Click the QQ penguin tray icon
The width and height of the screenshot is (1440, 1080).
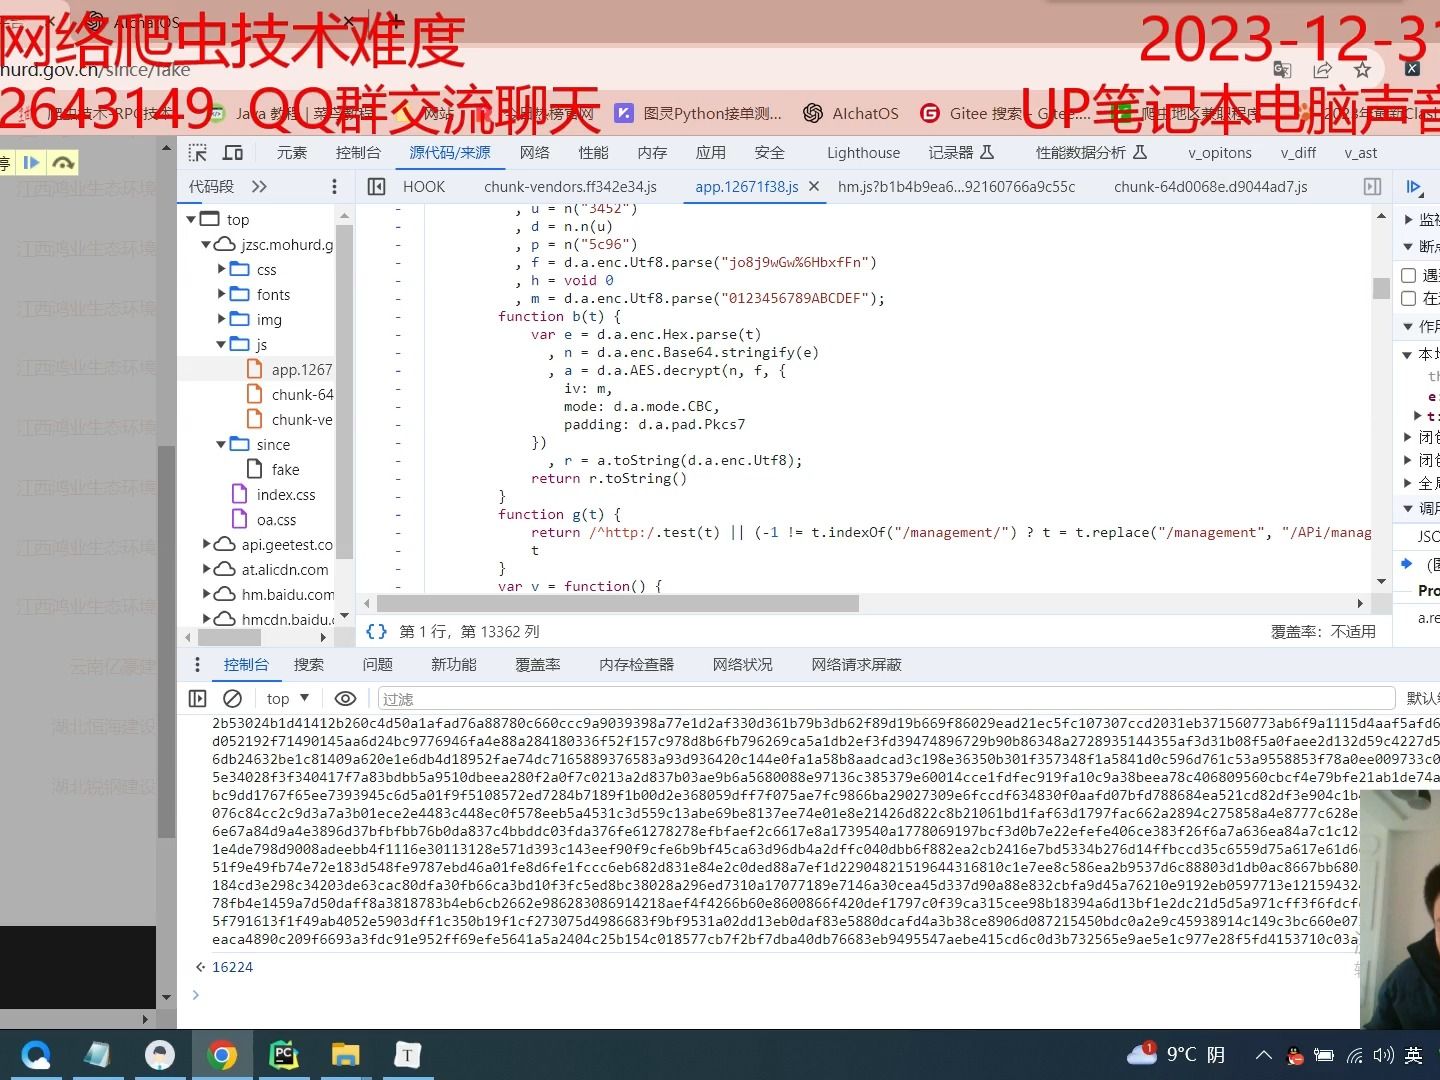(1295, 1055)
